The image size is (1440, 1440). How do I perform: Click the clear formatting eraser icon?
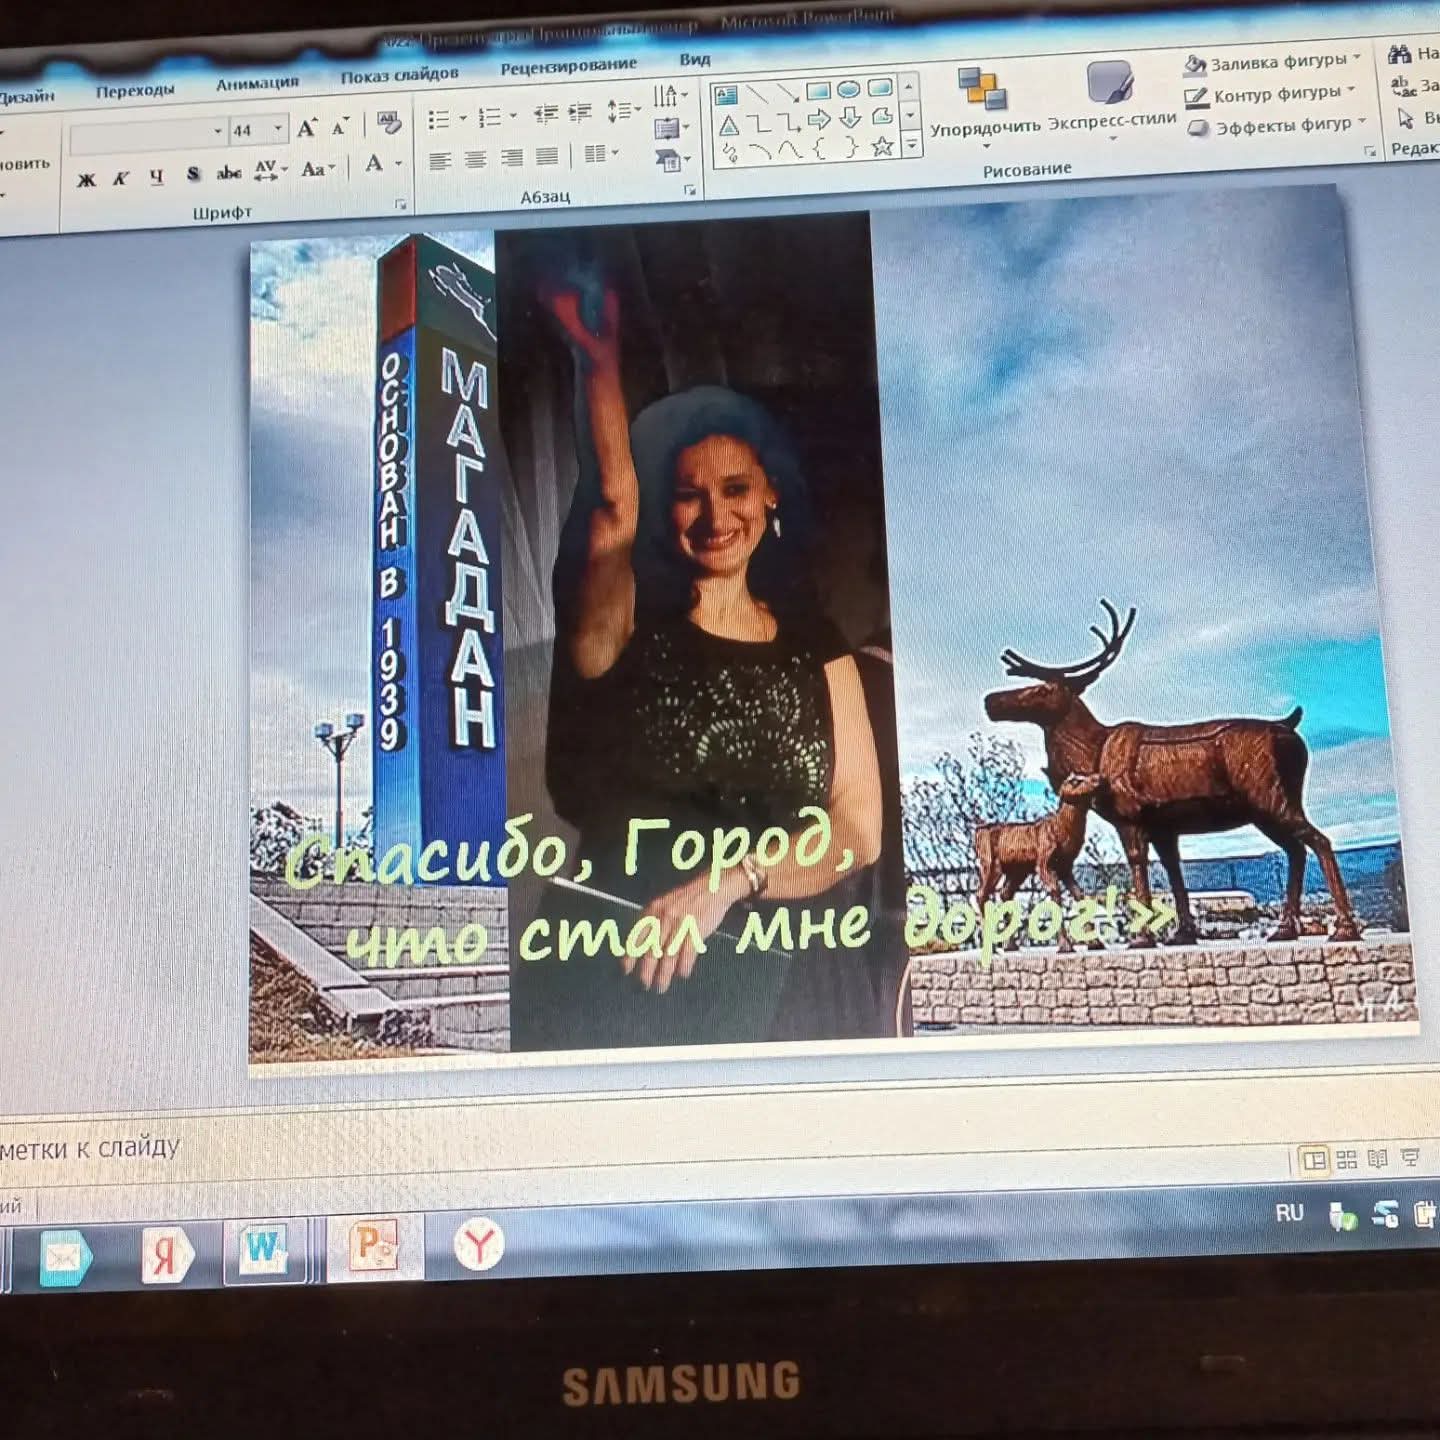[388, 124]
